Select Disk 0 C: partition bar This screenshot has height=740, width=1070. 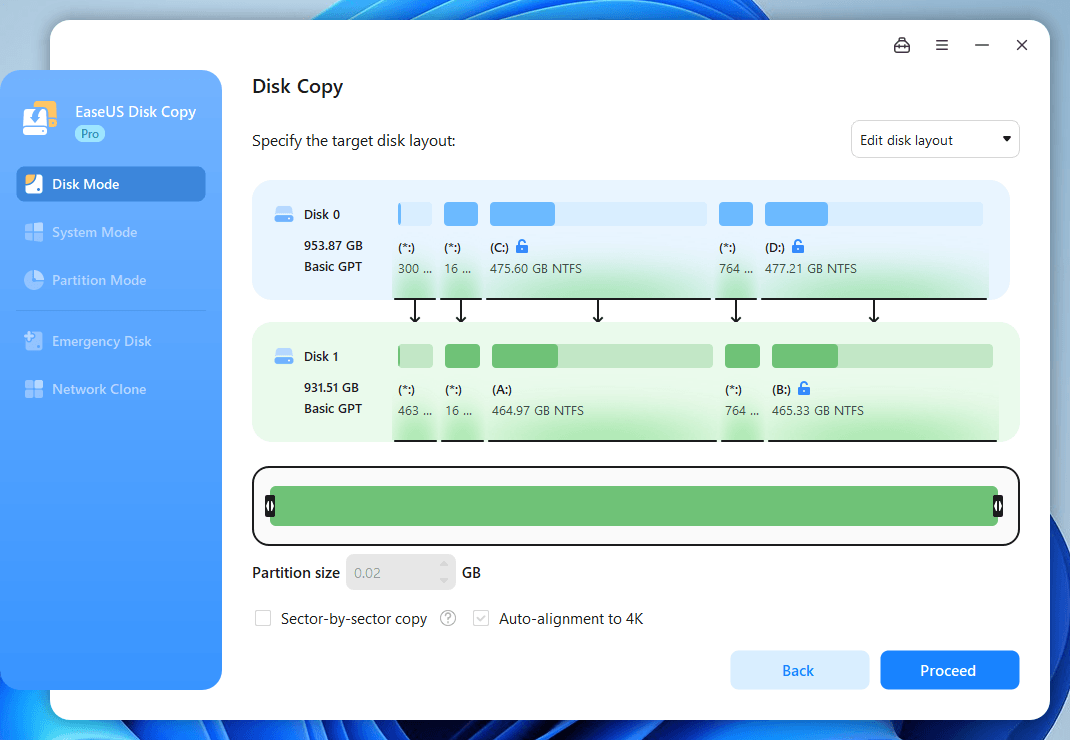tap(598, 214)
